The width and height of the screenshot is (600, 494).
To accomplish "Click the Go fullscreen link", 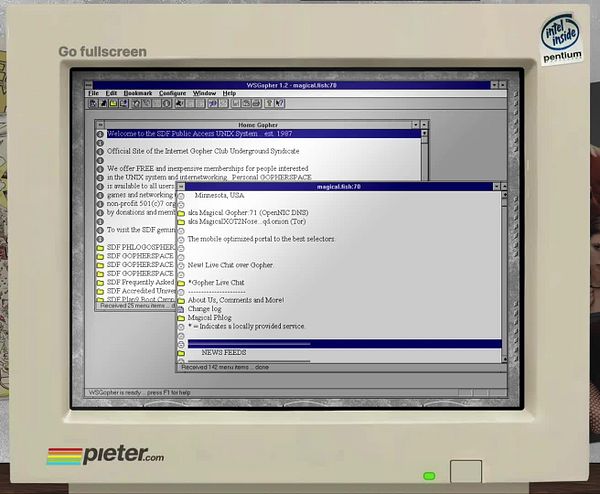I will click(103, 52).
